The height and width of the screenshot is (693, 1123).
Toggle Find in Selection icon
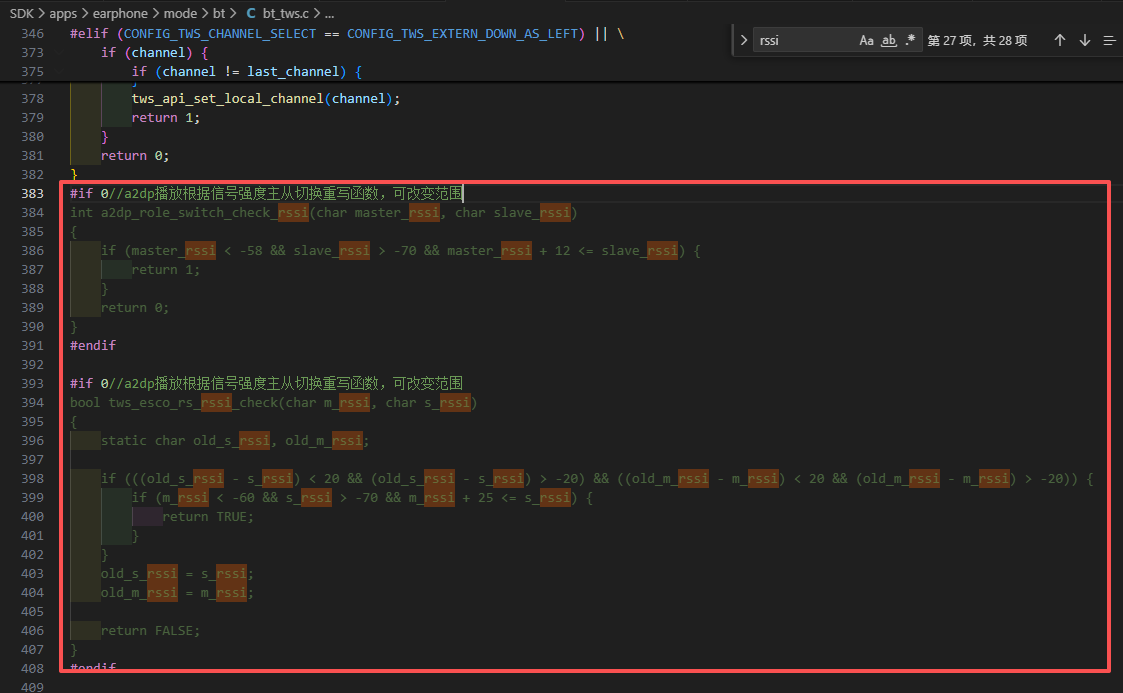(1109, 40)
